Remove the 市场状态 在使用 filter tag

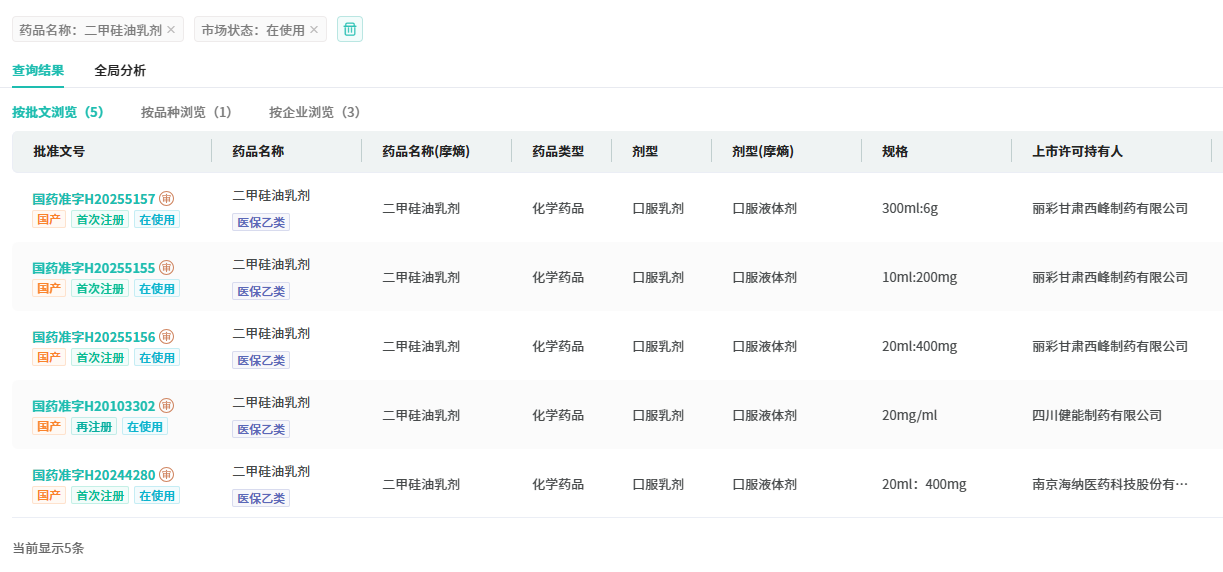point(314,30)
